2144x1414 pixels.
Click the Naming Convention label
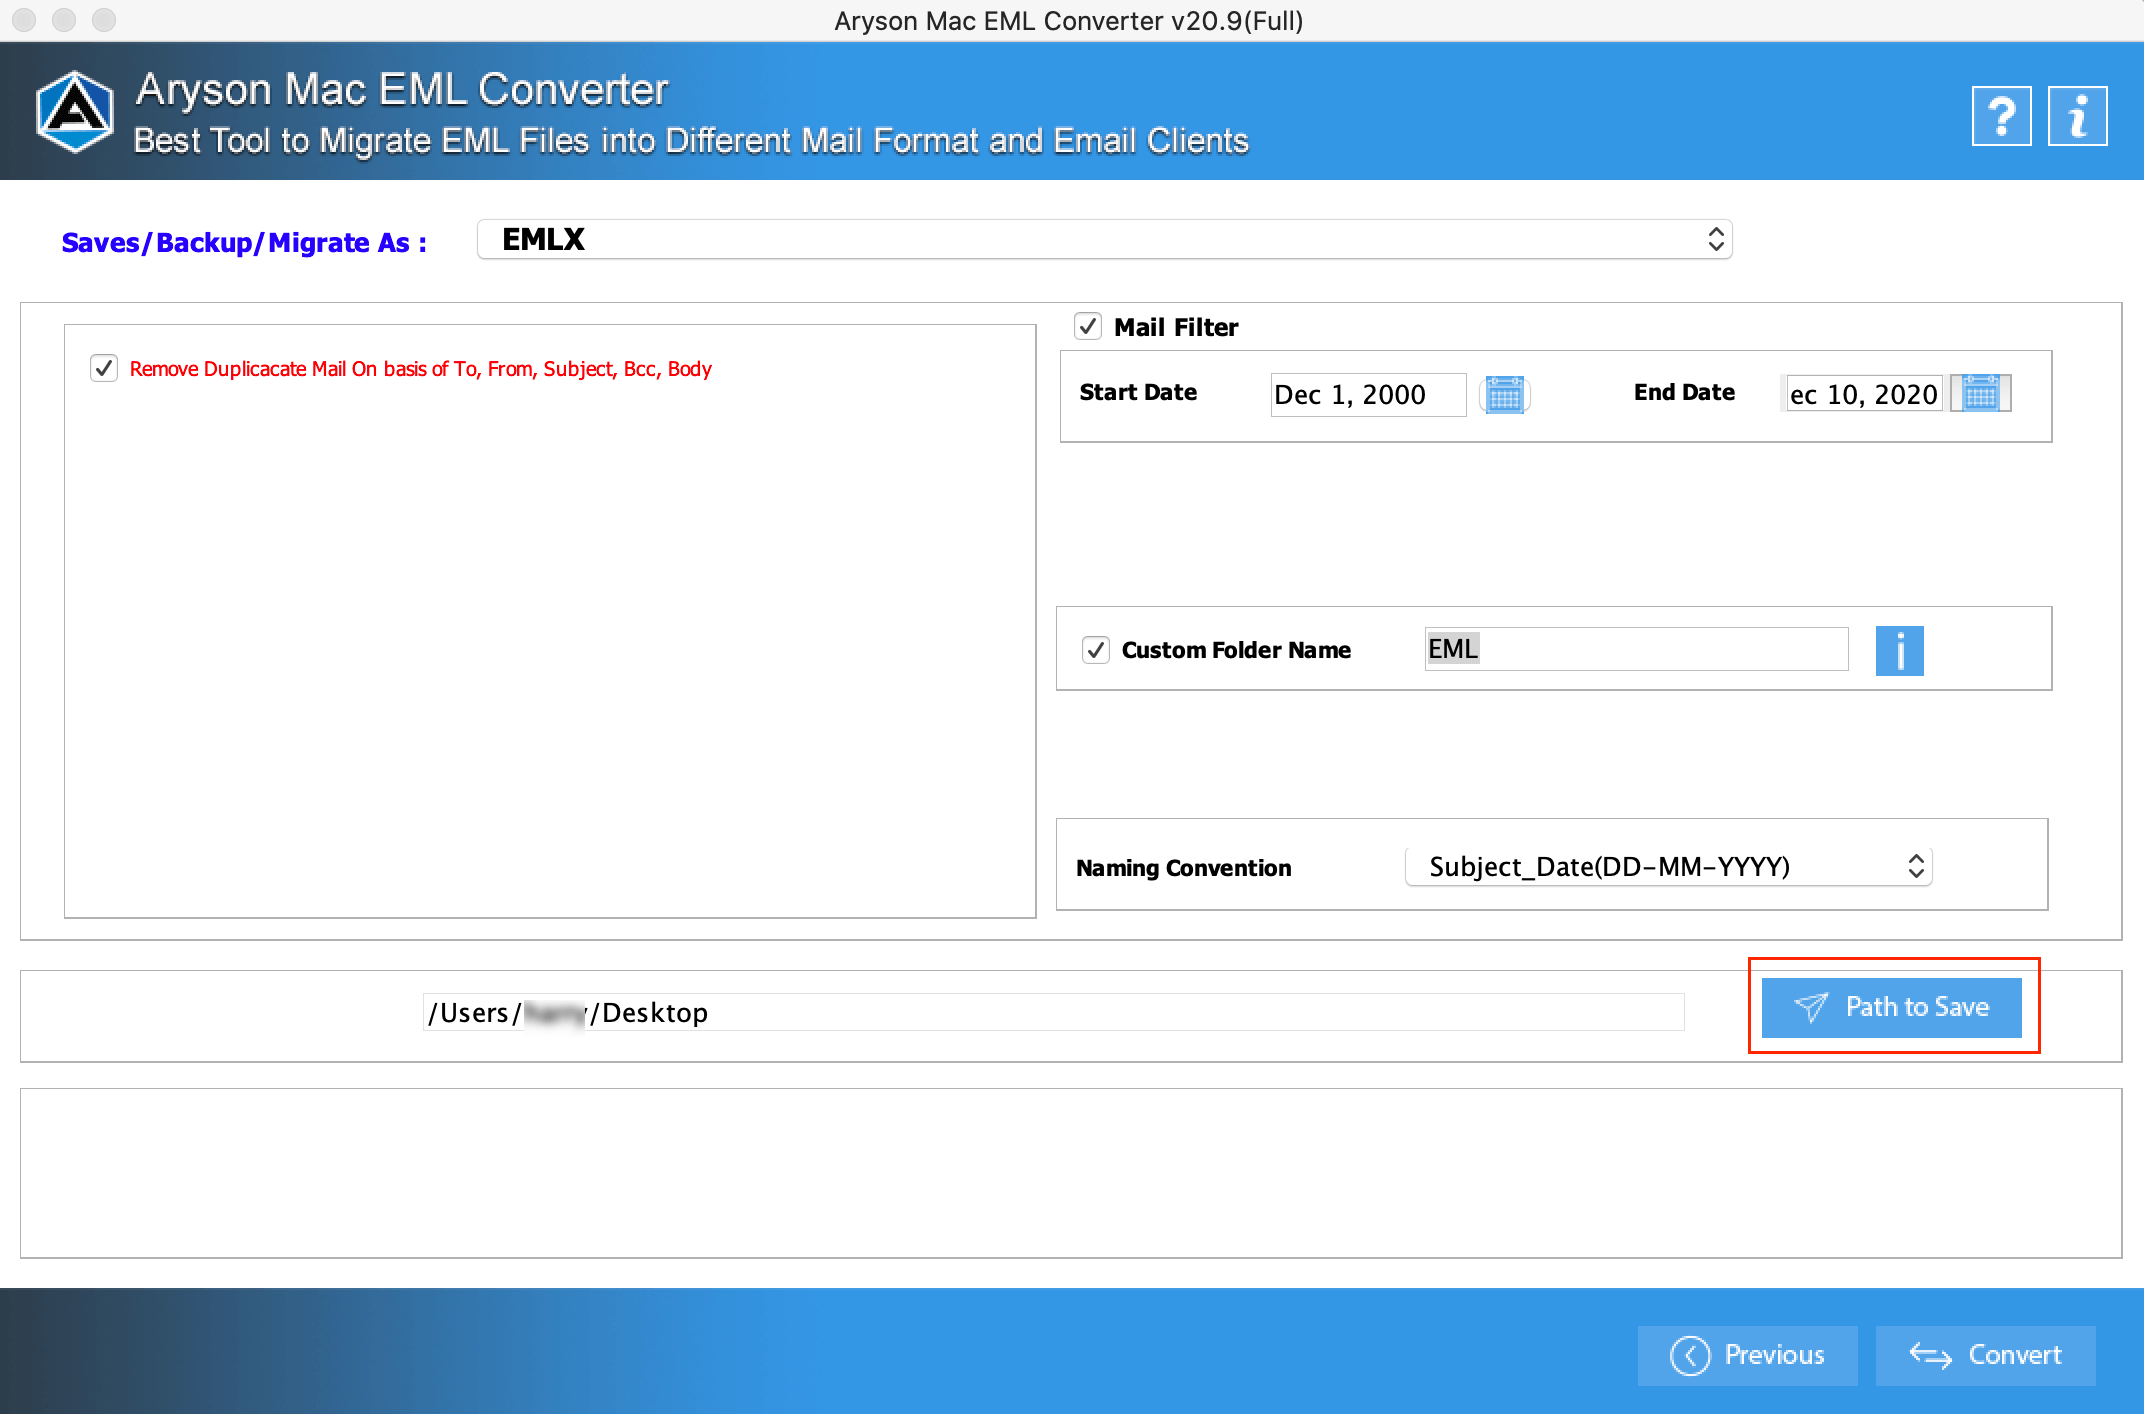[x=1184, y=868]
